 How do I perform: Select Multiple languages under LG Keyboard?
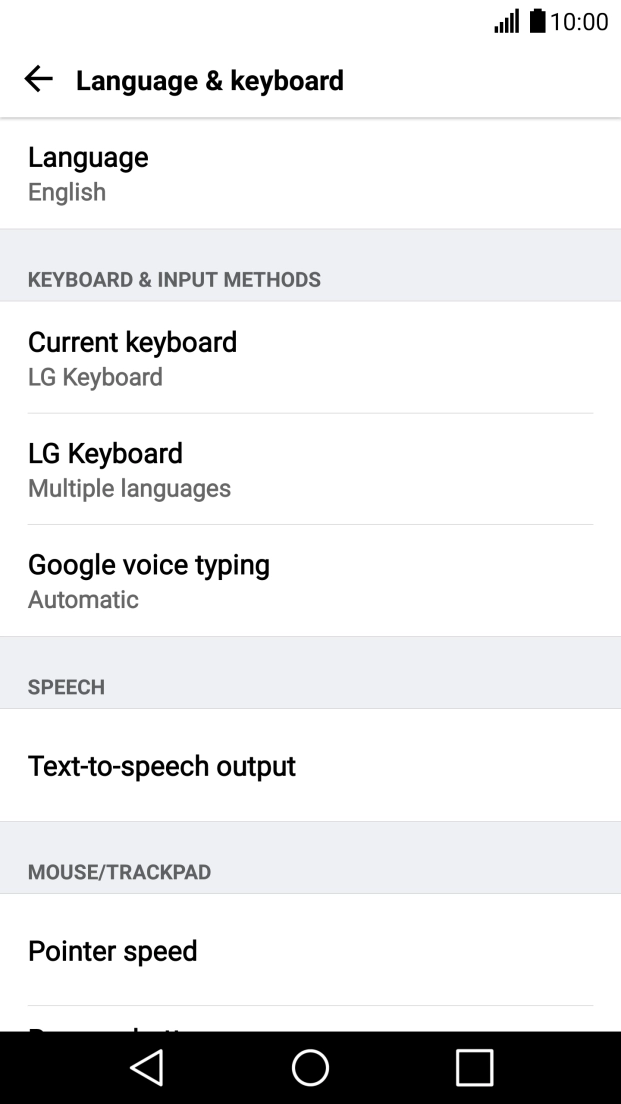click(x=130, y=488)
